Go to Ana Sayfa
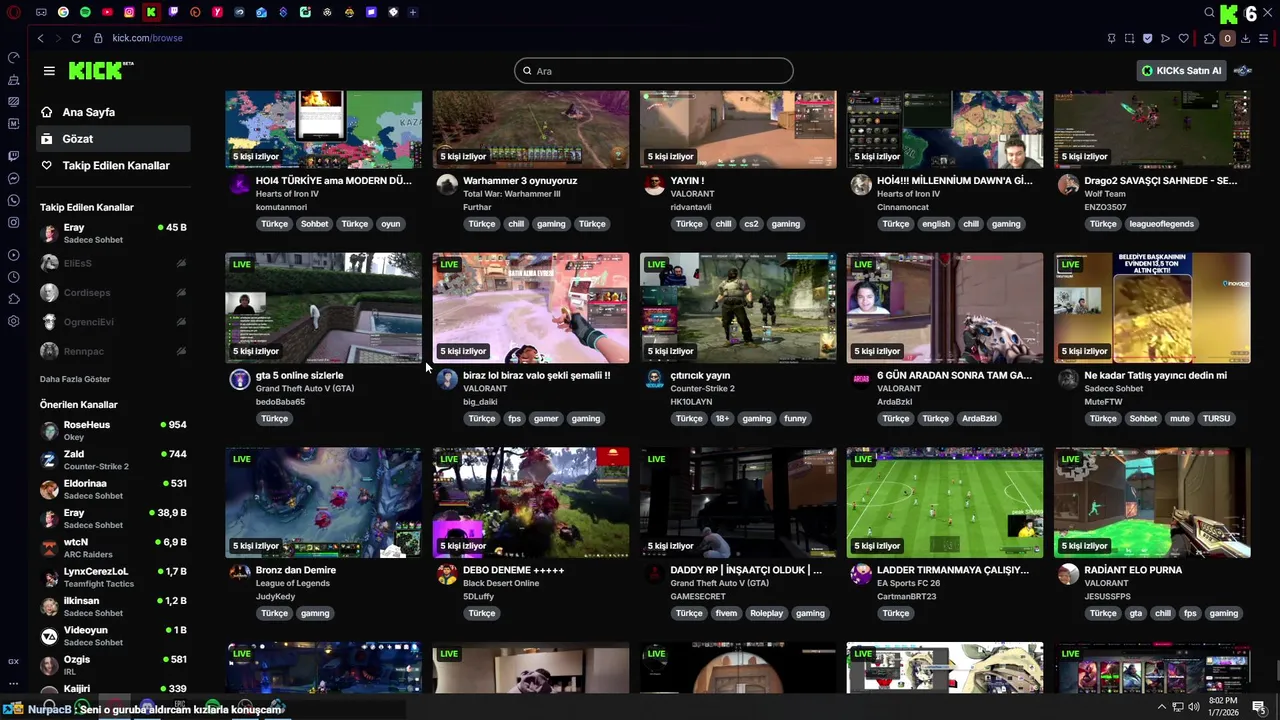 click(x=112, y=112)
